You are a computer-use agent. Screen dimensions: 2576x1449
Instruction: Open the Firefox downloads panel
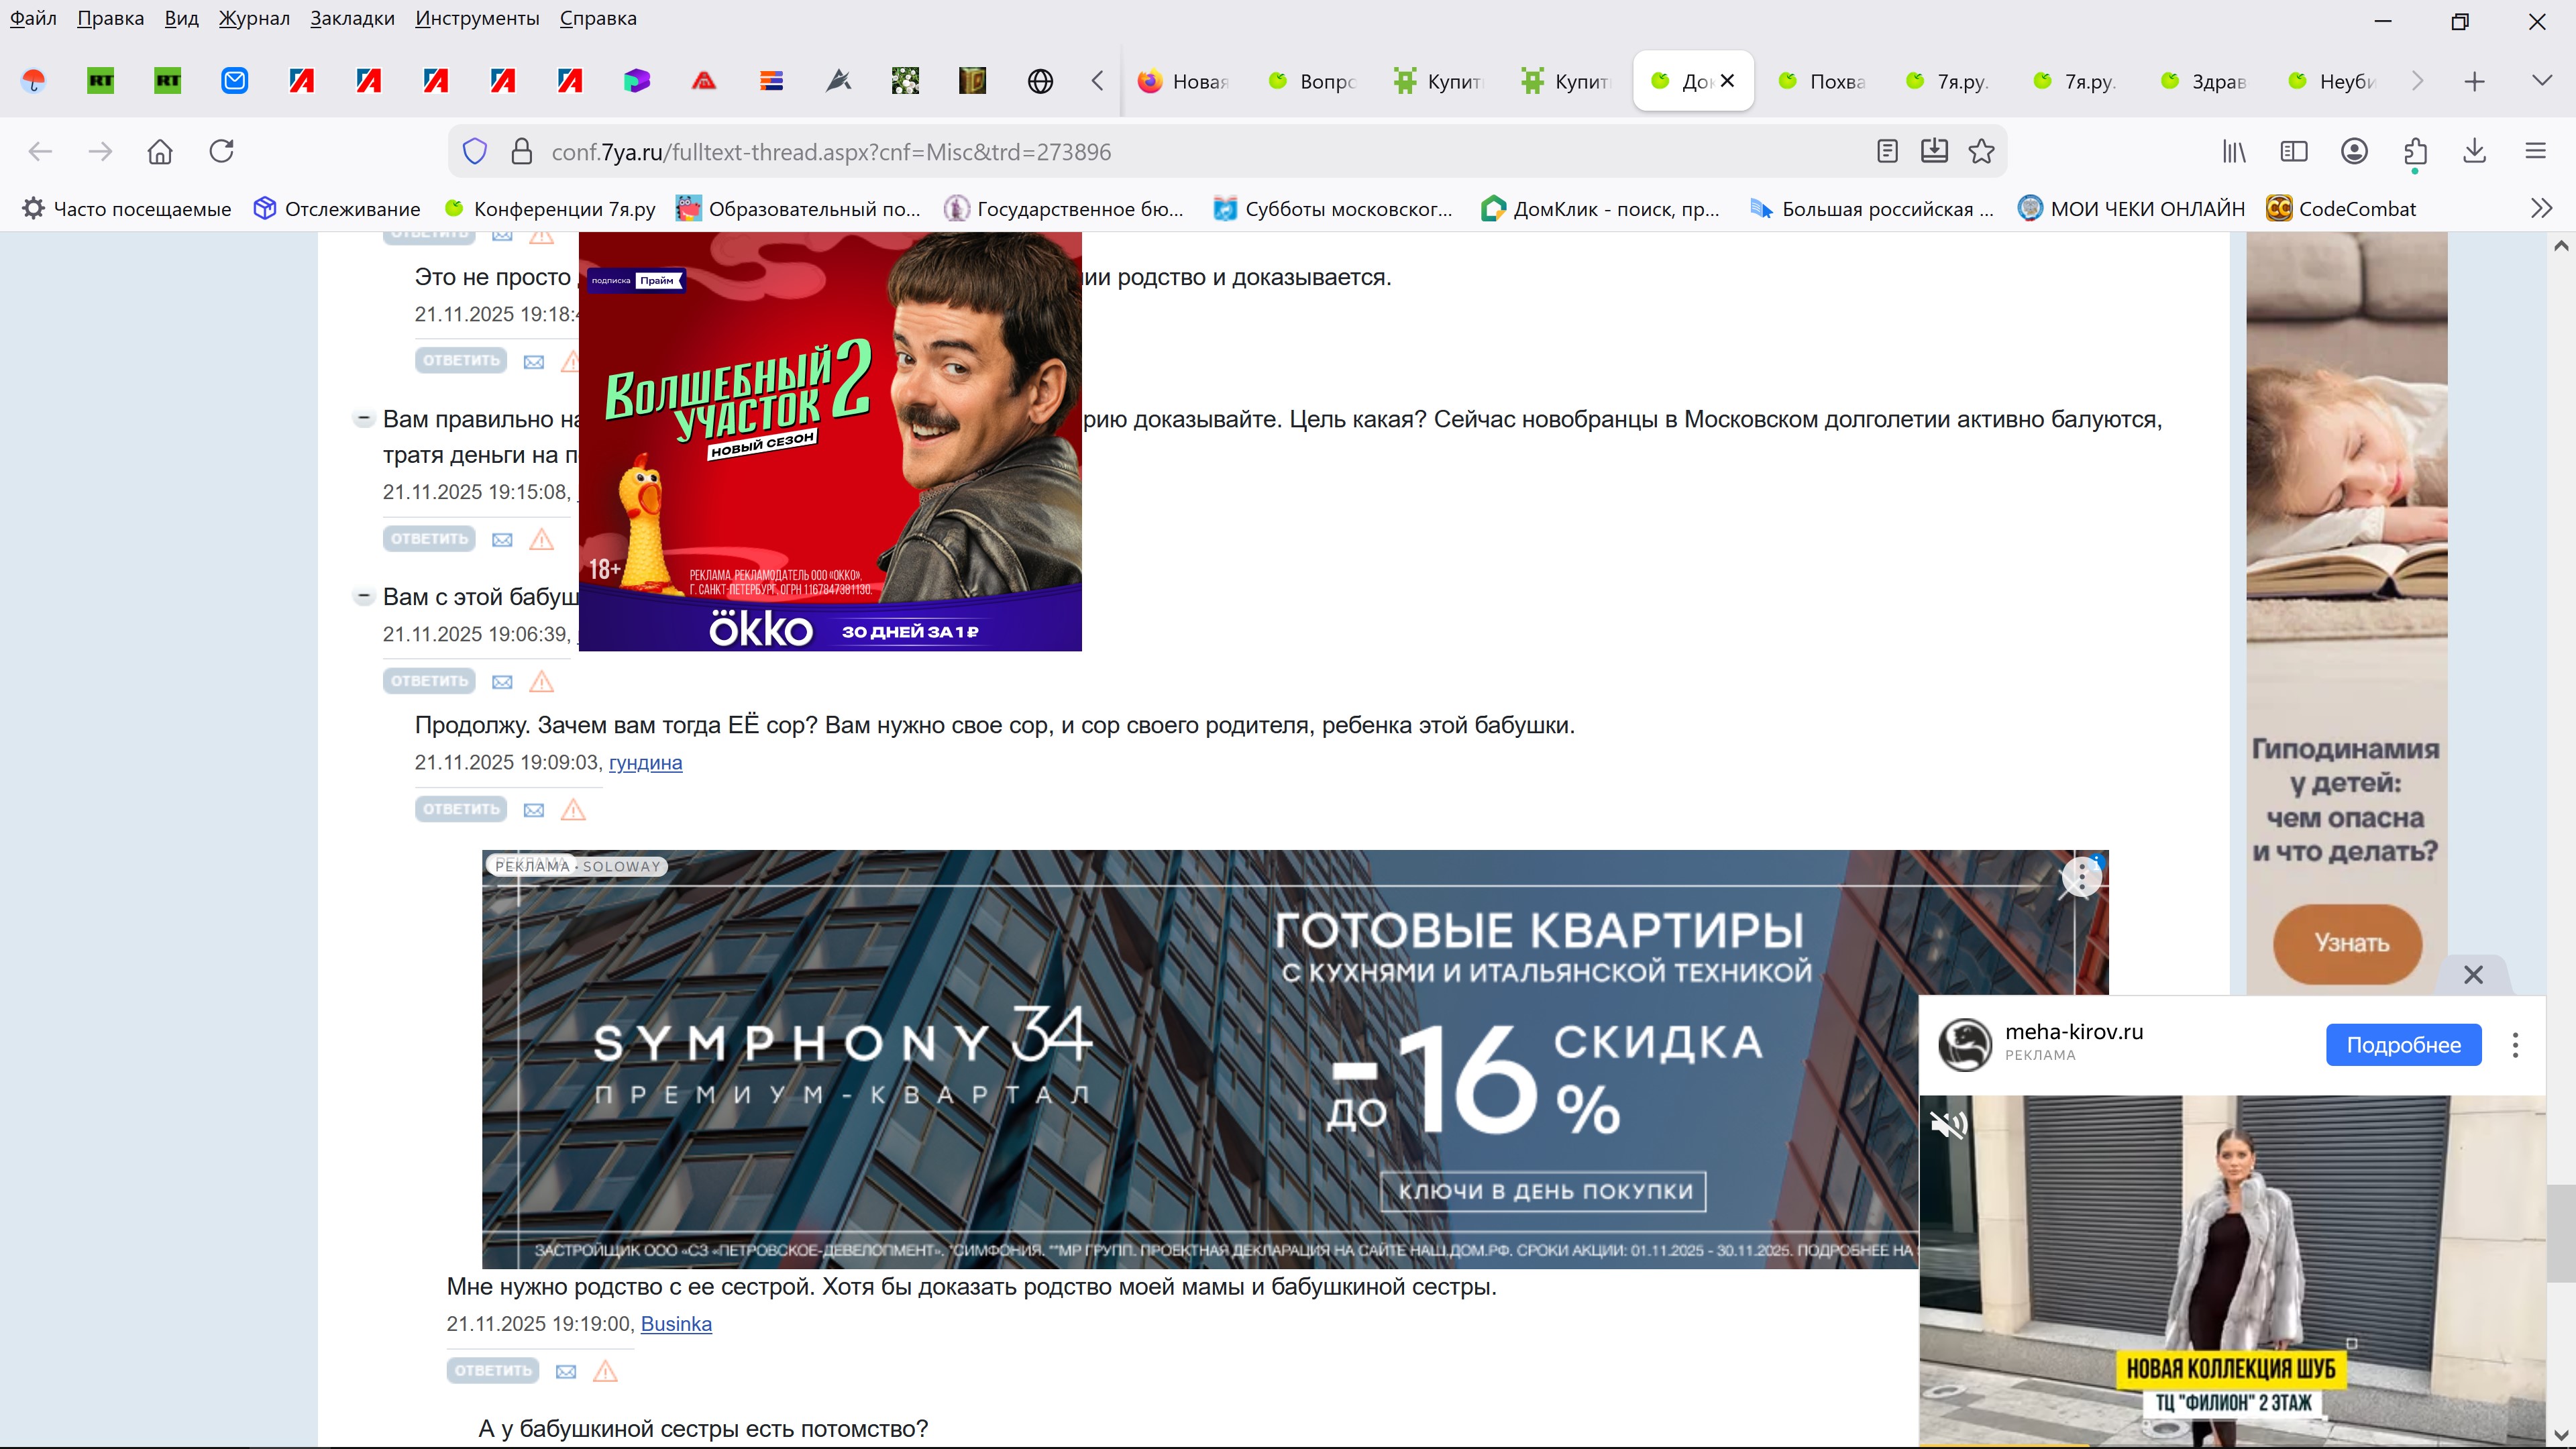point(2474,151)
